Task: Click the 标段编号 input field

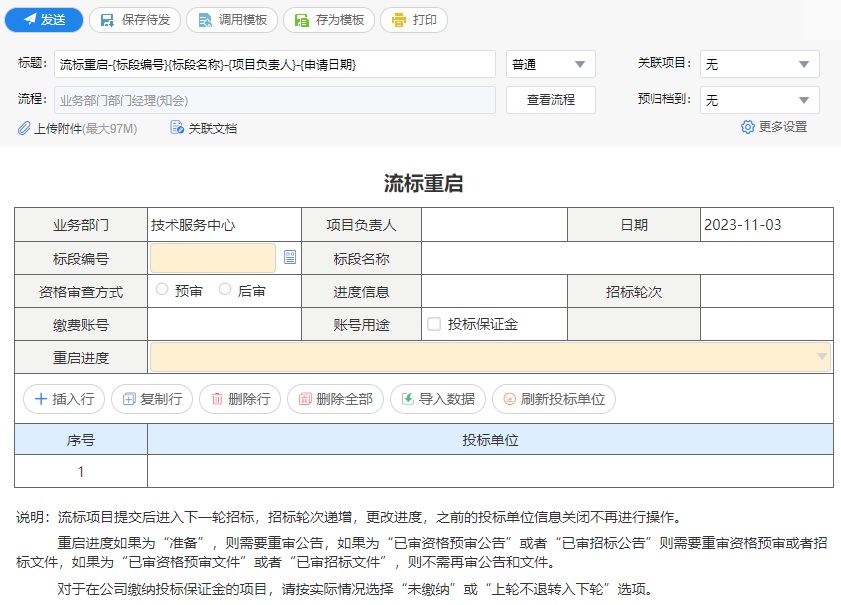Action: (213, 258)
